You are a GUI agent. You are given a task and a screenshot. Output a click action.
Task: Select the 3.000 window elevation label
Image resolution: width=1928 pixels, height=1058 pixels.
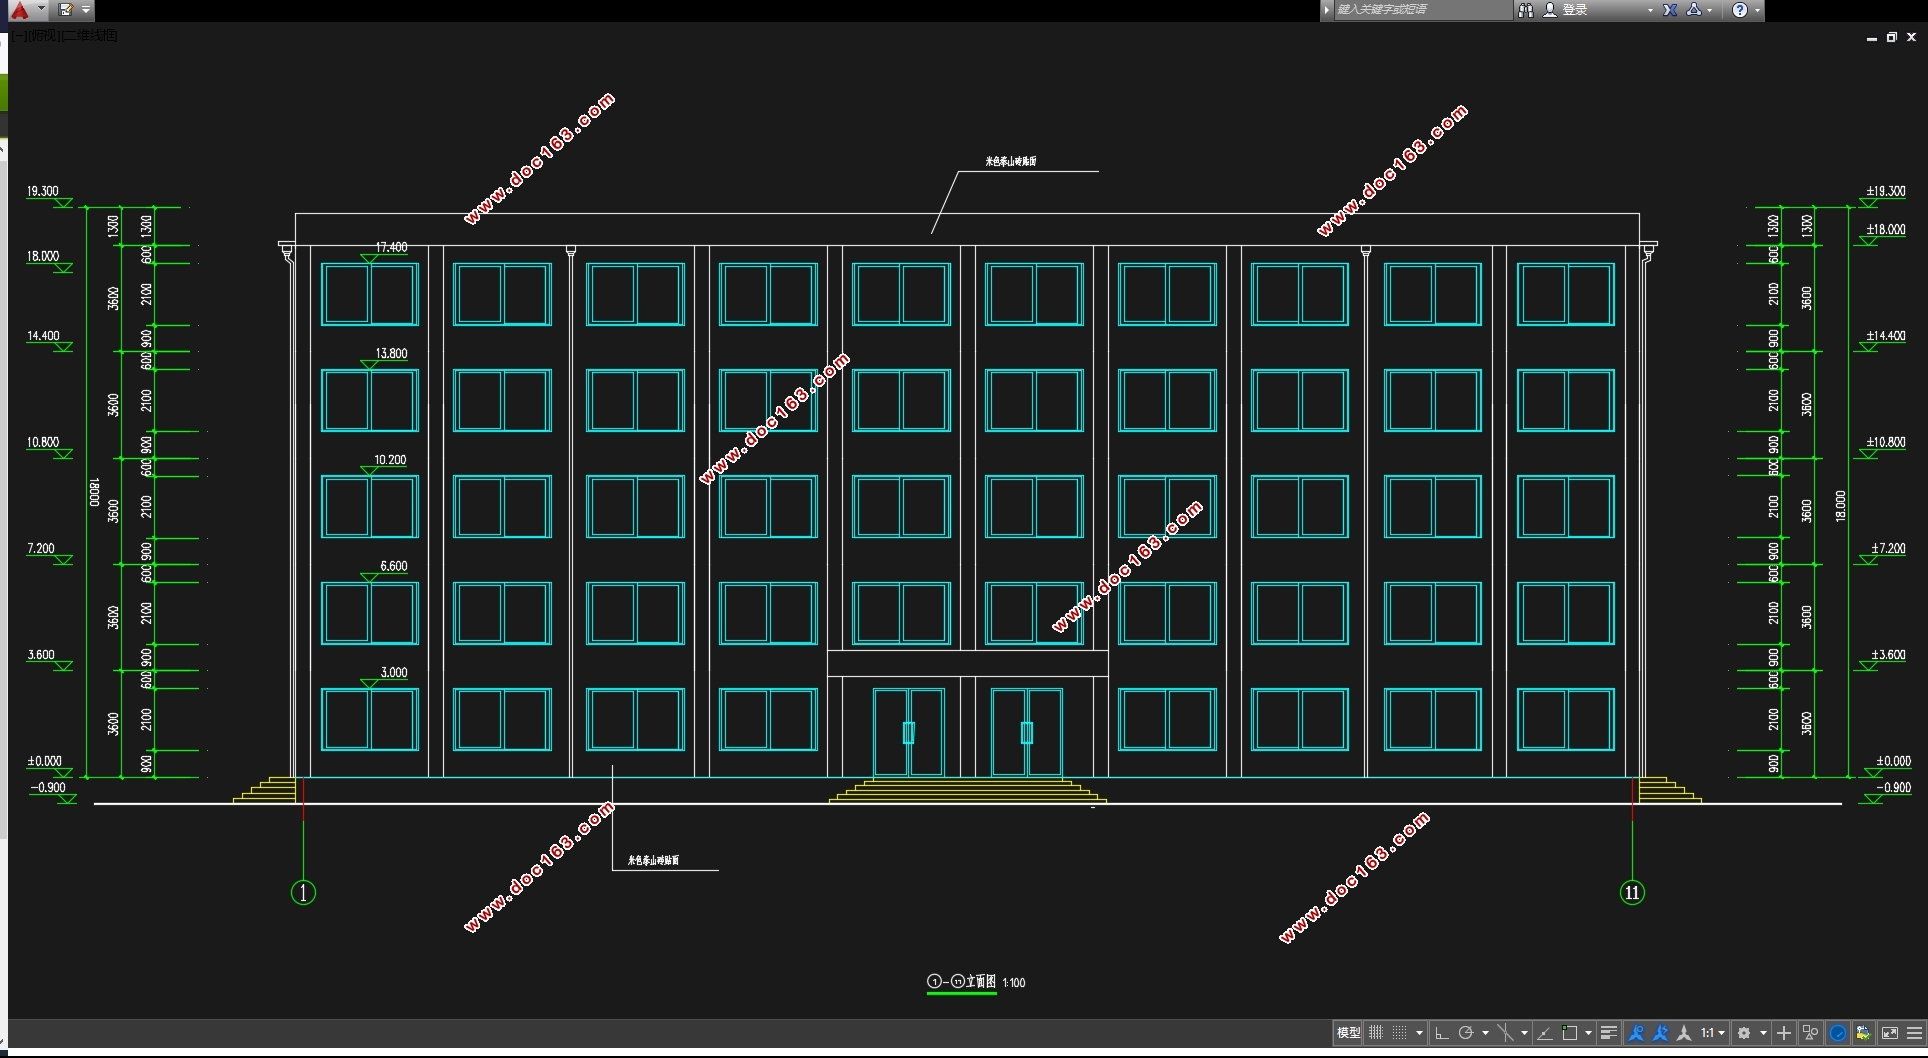[394, 673]
